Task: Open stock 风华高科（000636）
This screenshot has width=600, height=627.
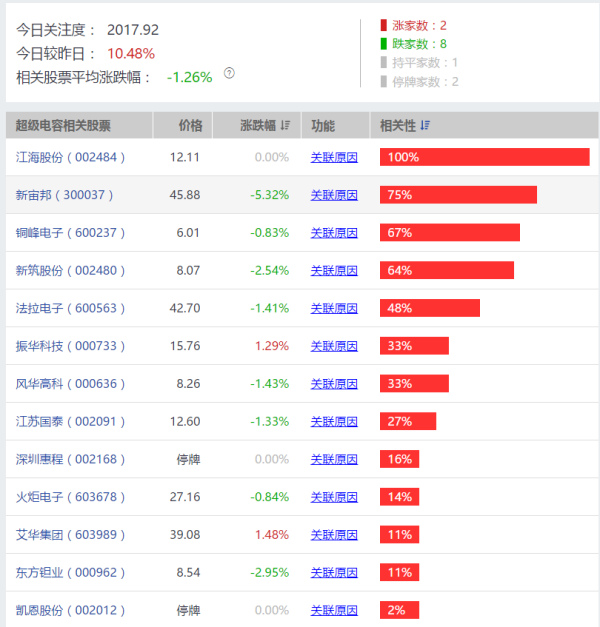Action: click(70, 384)
